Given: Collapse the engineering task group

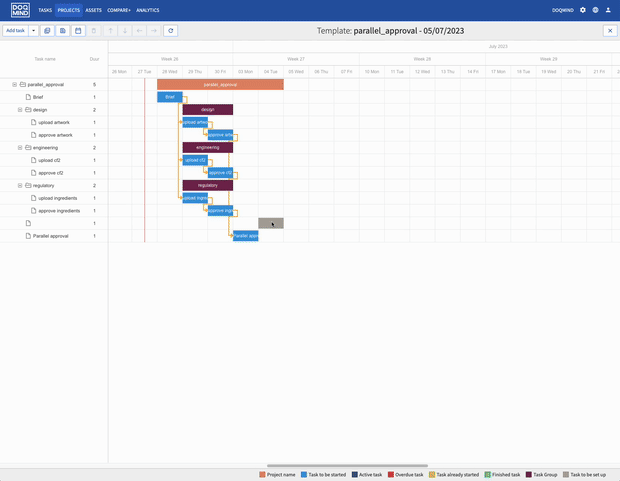Looking at the screenshot, I should click(x=21, y=148).
